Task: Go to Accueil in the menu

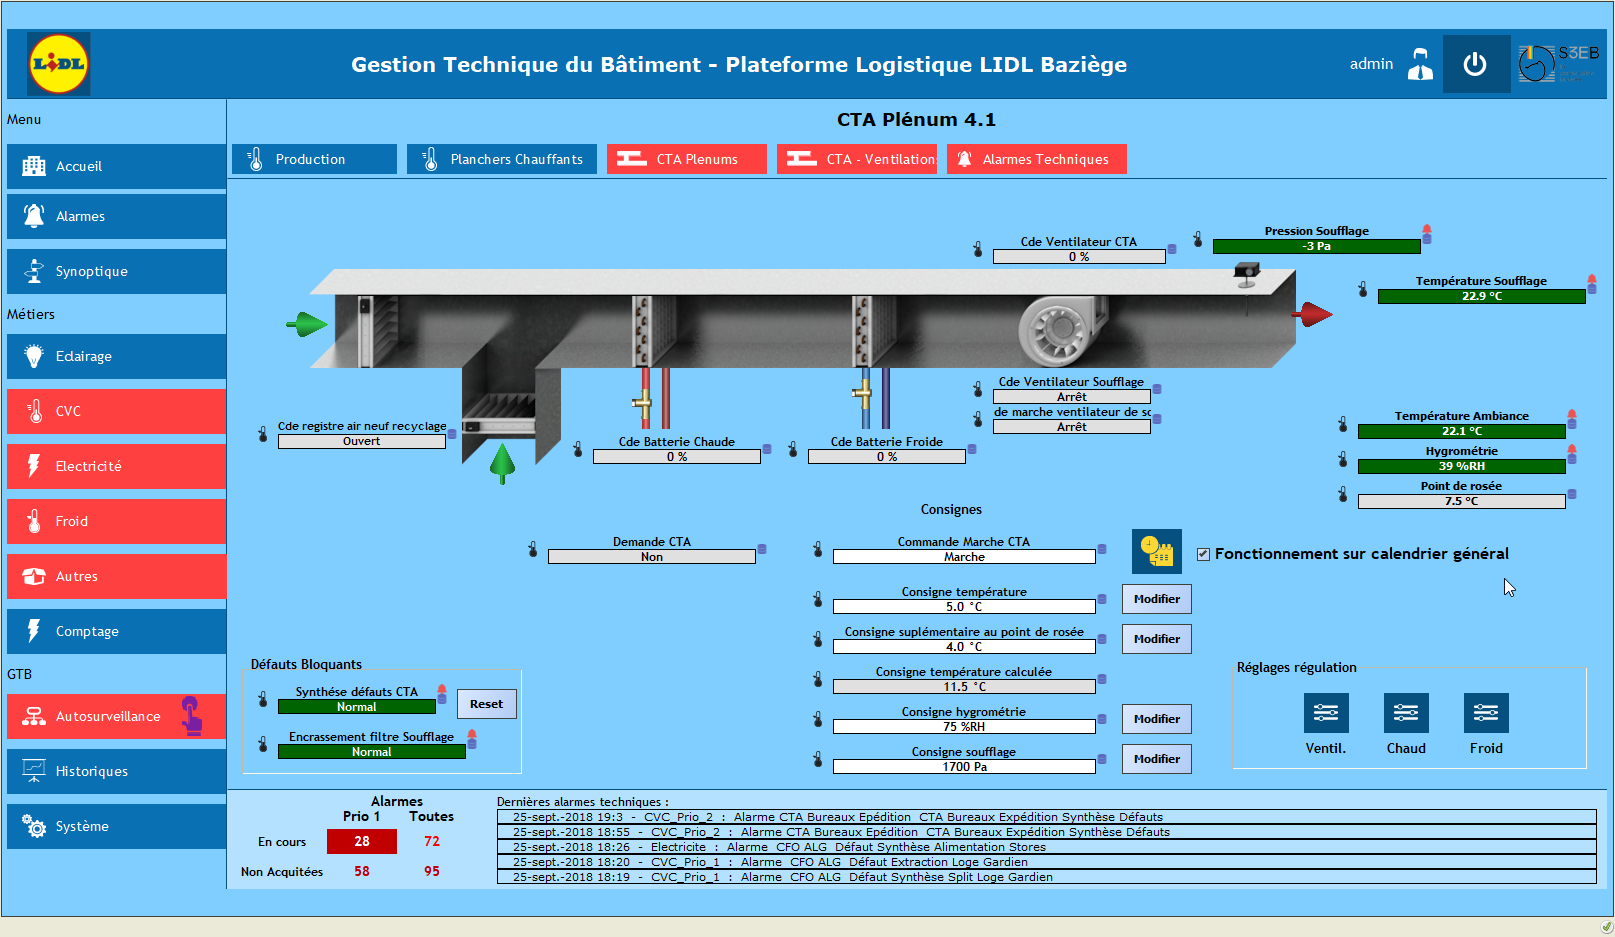Action: (x=116, y=166)
